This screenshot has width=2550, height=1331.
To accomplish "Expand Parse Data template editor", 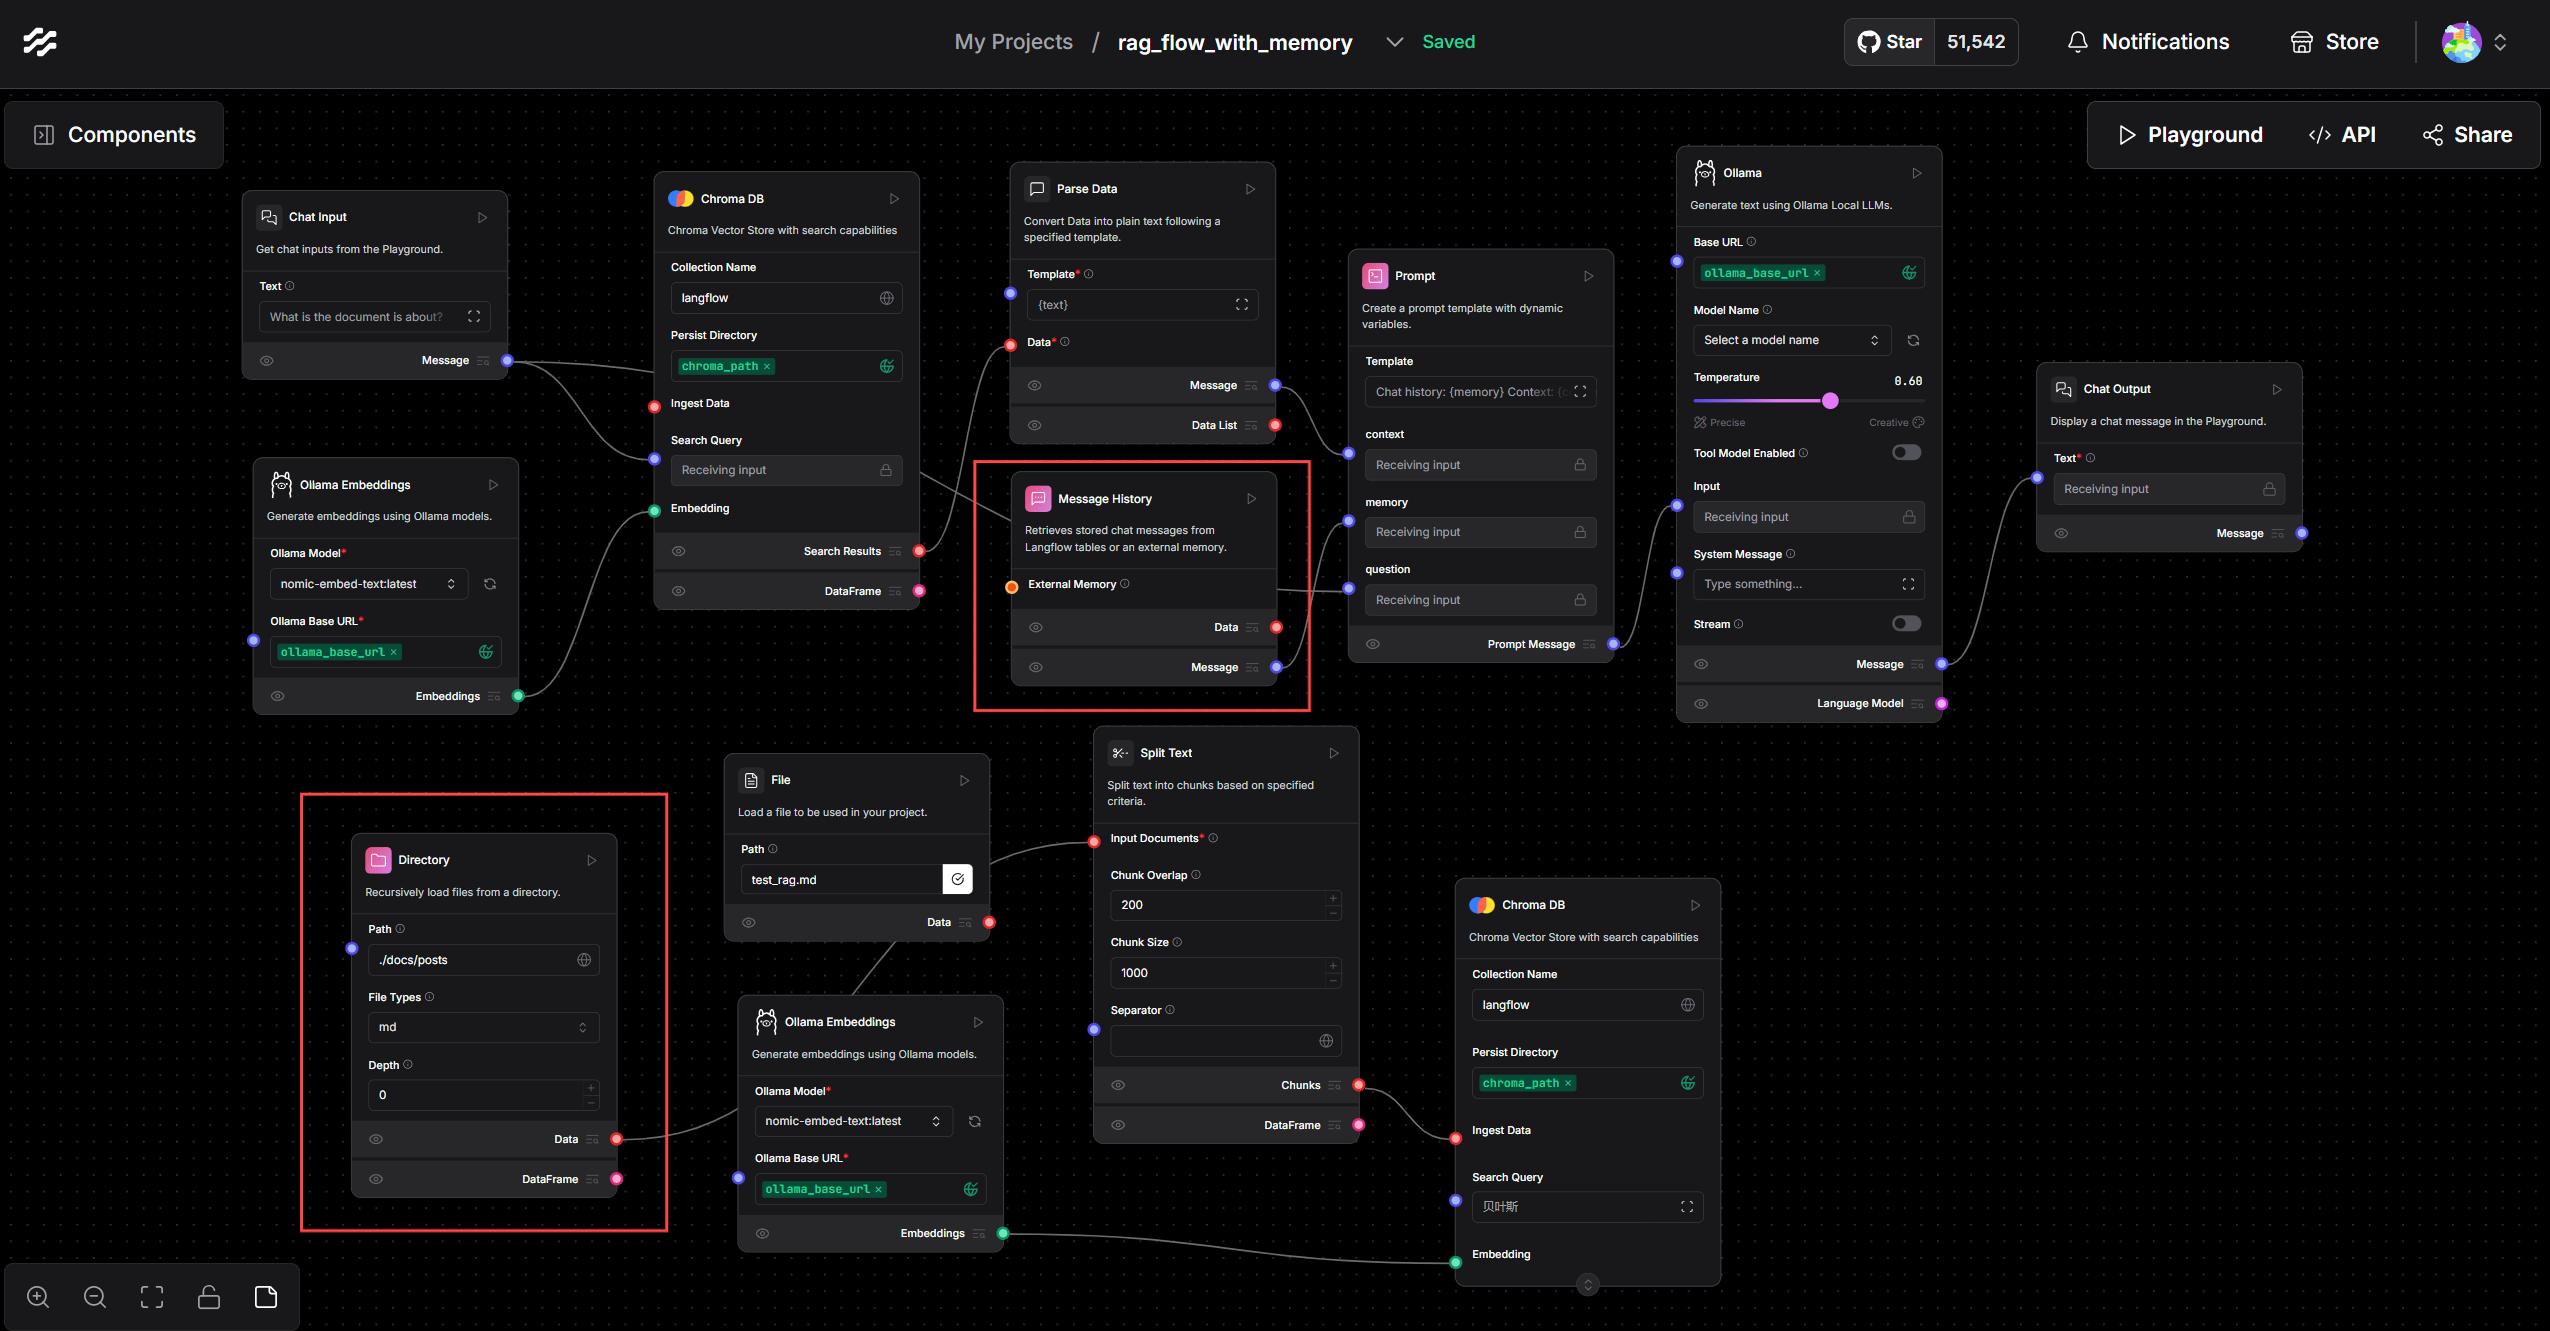I will (1242, 305).
